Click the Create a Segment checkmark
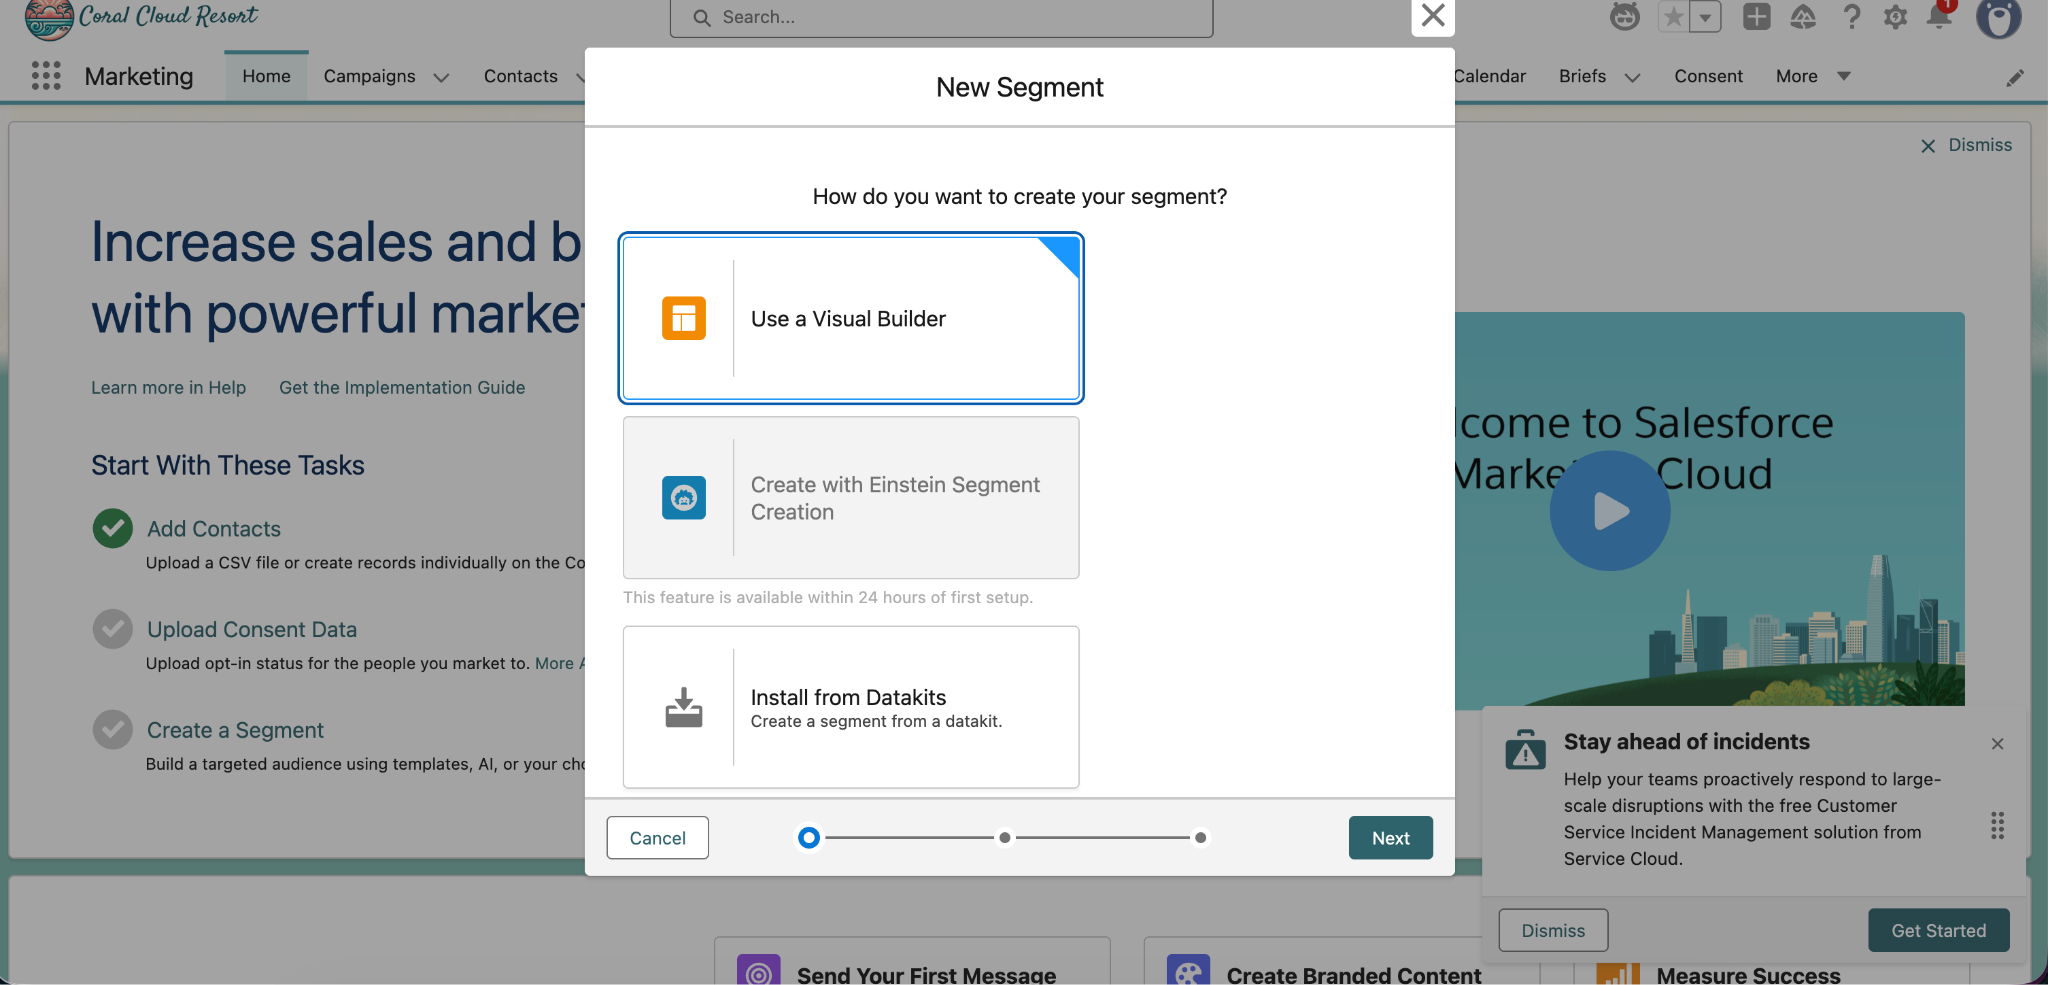 tap(113, 730)
